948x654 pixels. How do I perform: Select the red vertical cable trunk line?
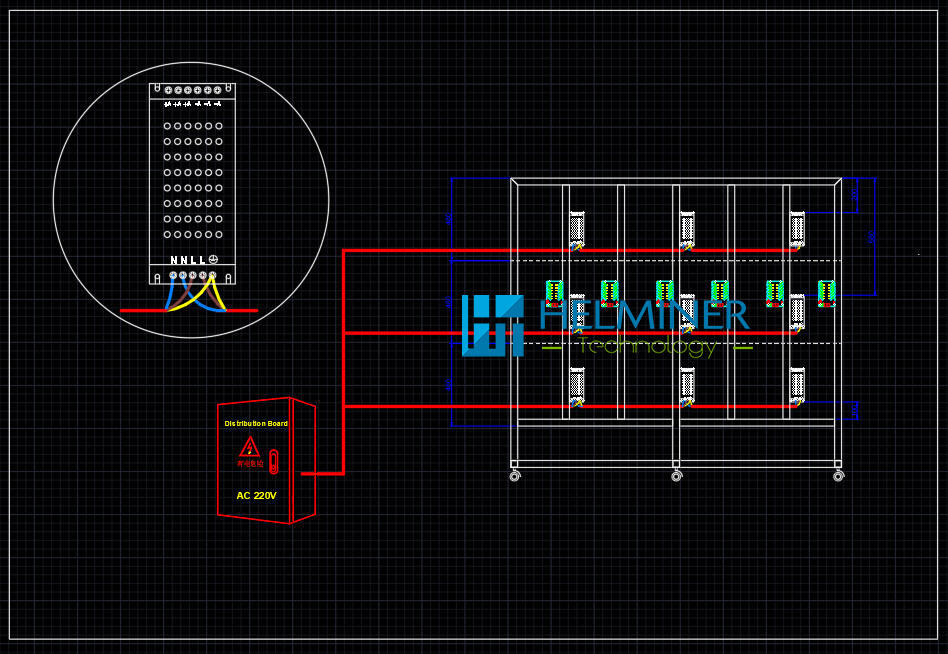point(343,360)
